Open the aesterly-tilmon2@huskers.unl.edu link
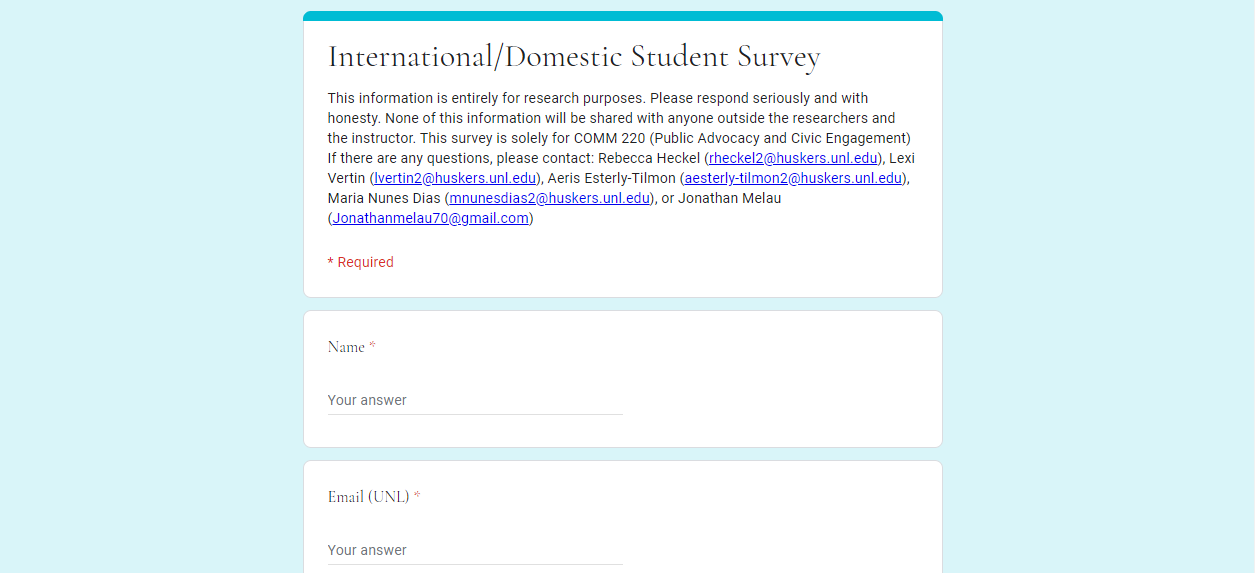 coord(793,178)
